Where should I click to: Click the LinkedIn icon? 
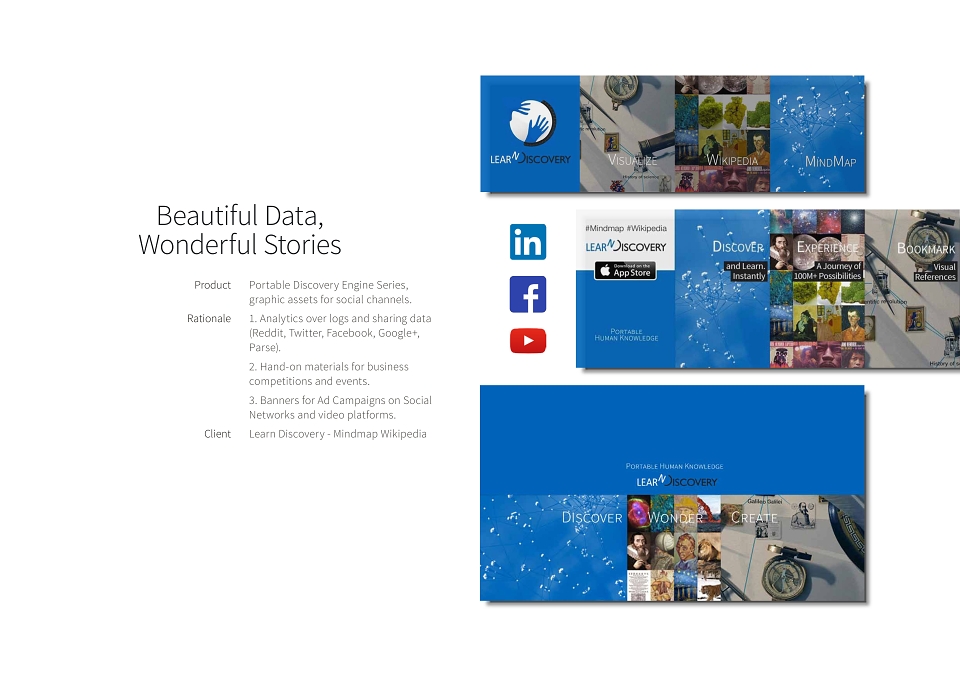(x=528, y=242)
